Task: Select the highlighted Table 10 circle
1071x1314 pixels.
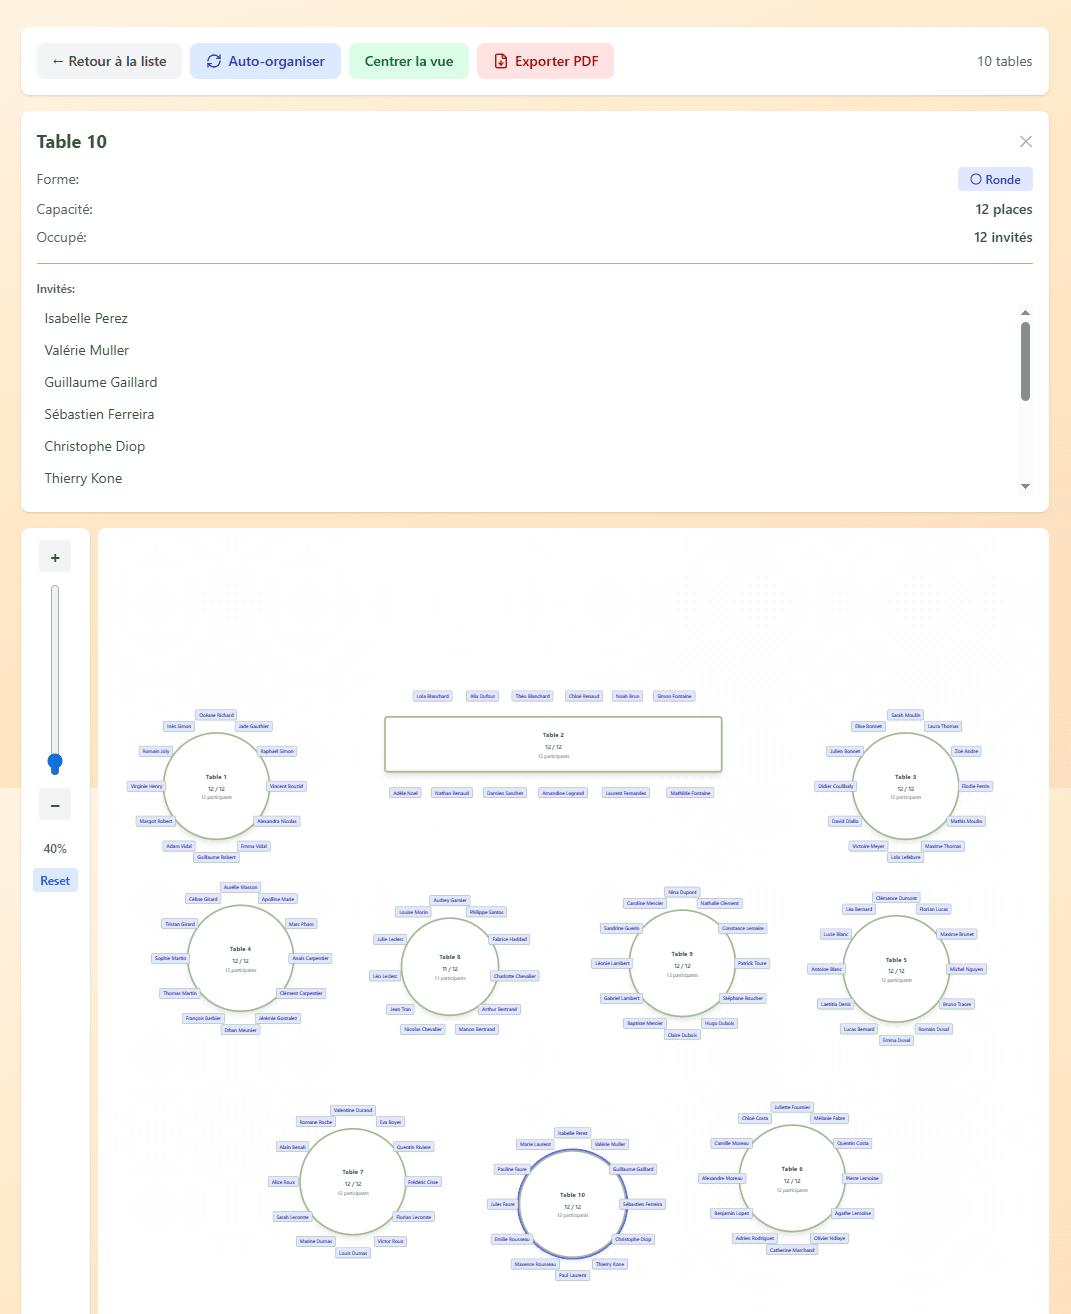Action: pos(573,1204)
